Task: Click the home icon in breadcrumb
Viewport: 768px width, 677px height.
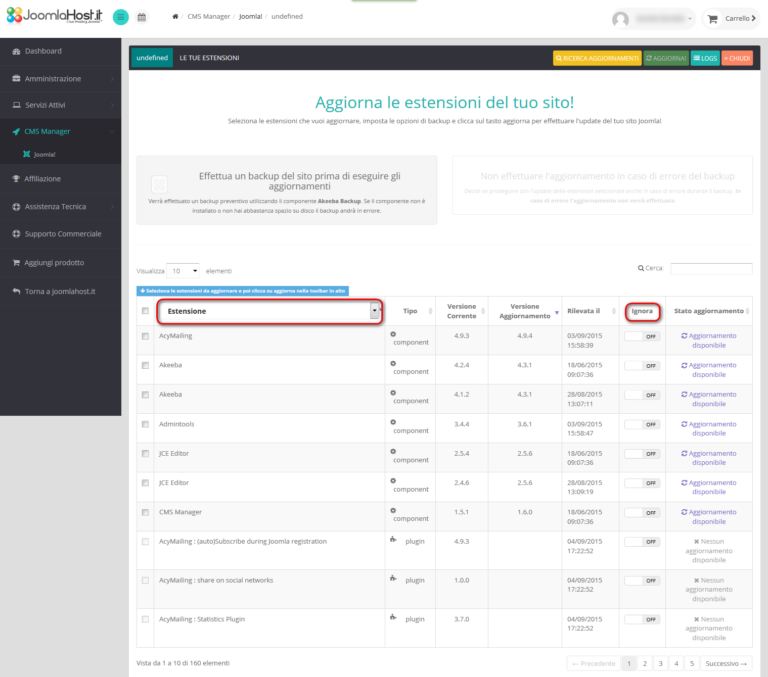Action: (x=176, y=17)
